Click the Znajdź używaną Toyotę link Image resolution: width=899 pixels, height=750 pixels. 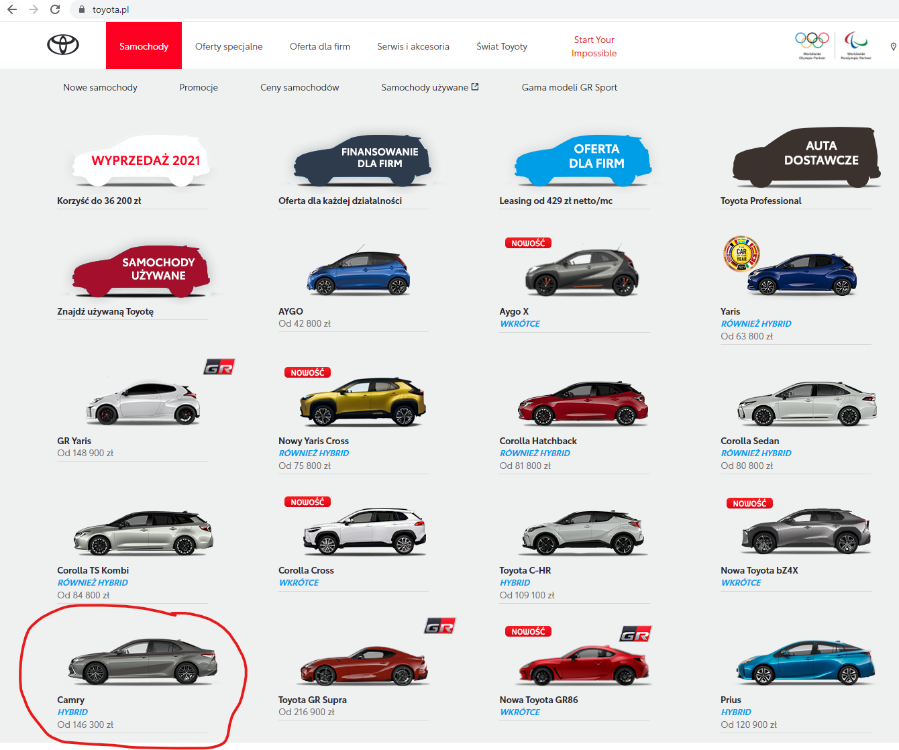(105, 311)
